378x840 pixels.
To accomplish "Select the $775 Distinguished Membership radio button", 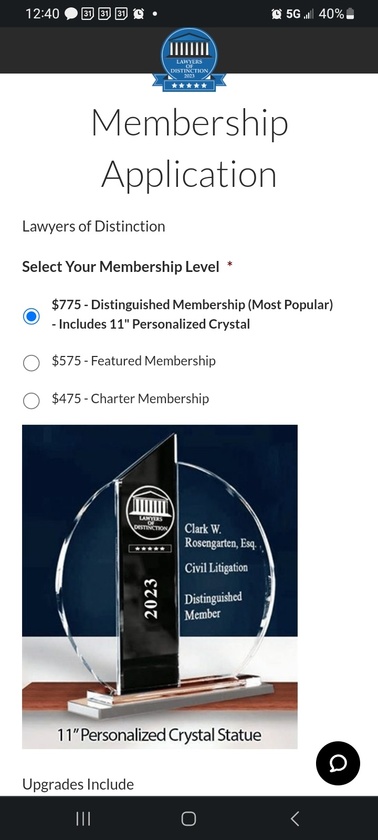I will click(31, 316).
